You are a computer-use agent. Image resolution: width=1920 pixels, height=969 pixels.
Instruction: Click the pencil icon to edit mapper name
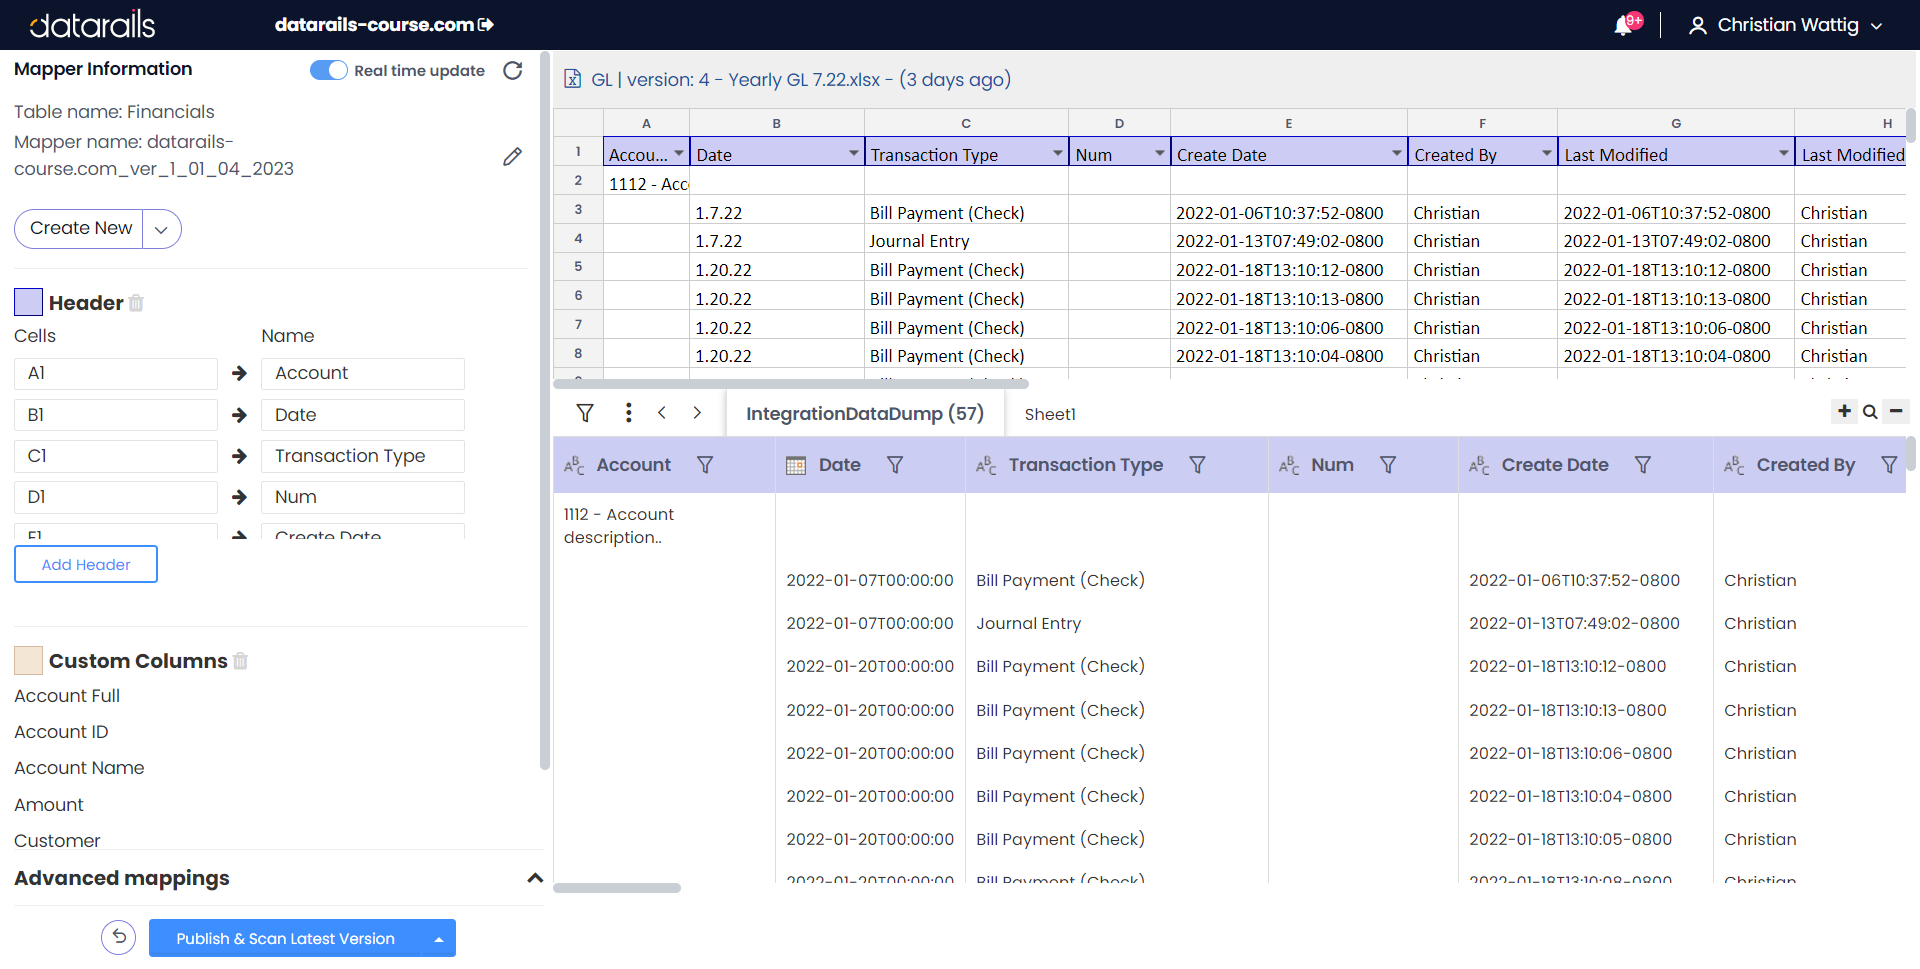pos(512,157)
